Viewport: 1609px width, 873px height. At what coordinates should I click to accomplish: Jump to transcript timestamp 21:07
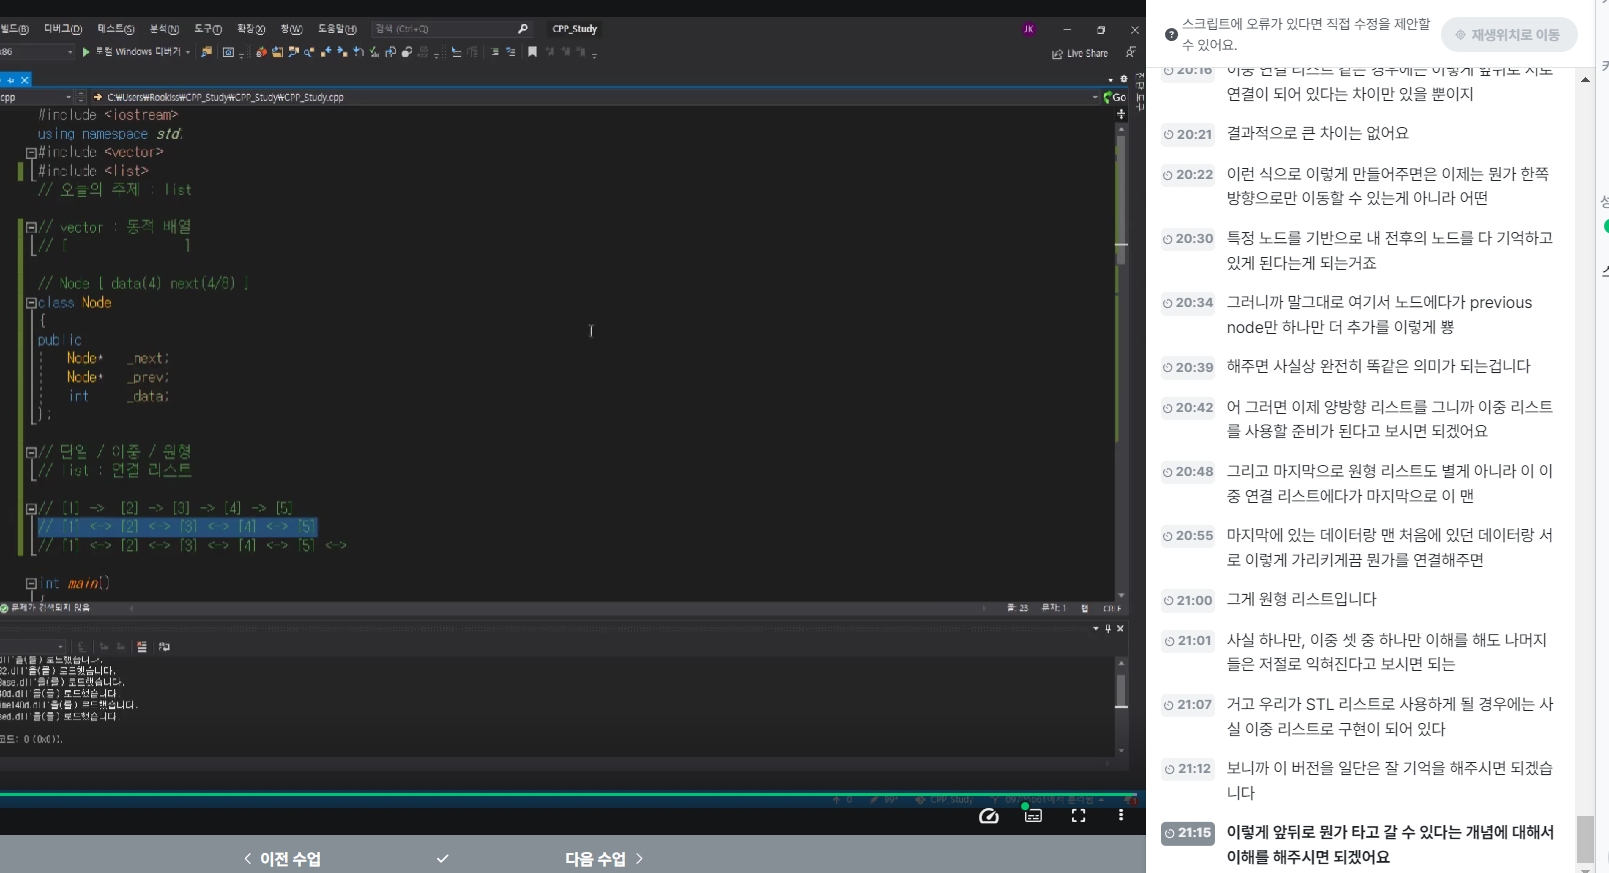[1187, 705]
